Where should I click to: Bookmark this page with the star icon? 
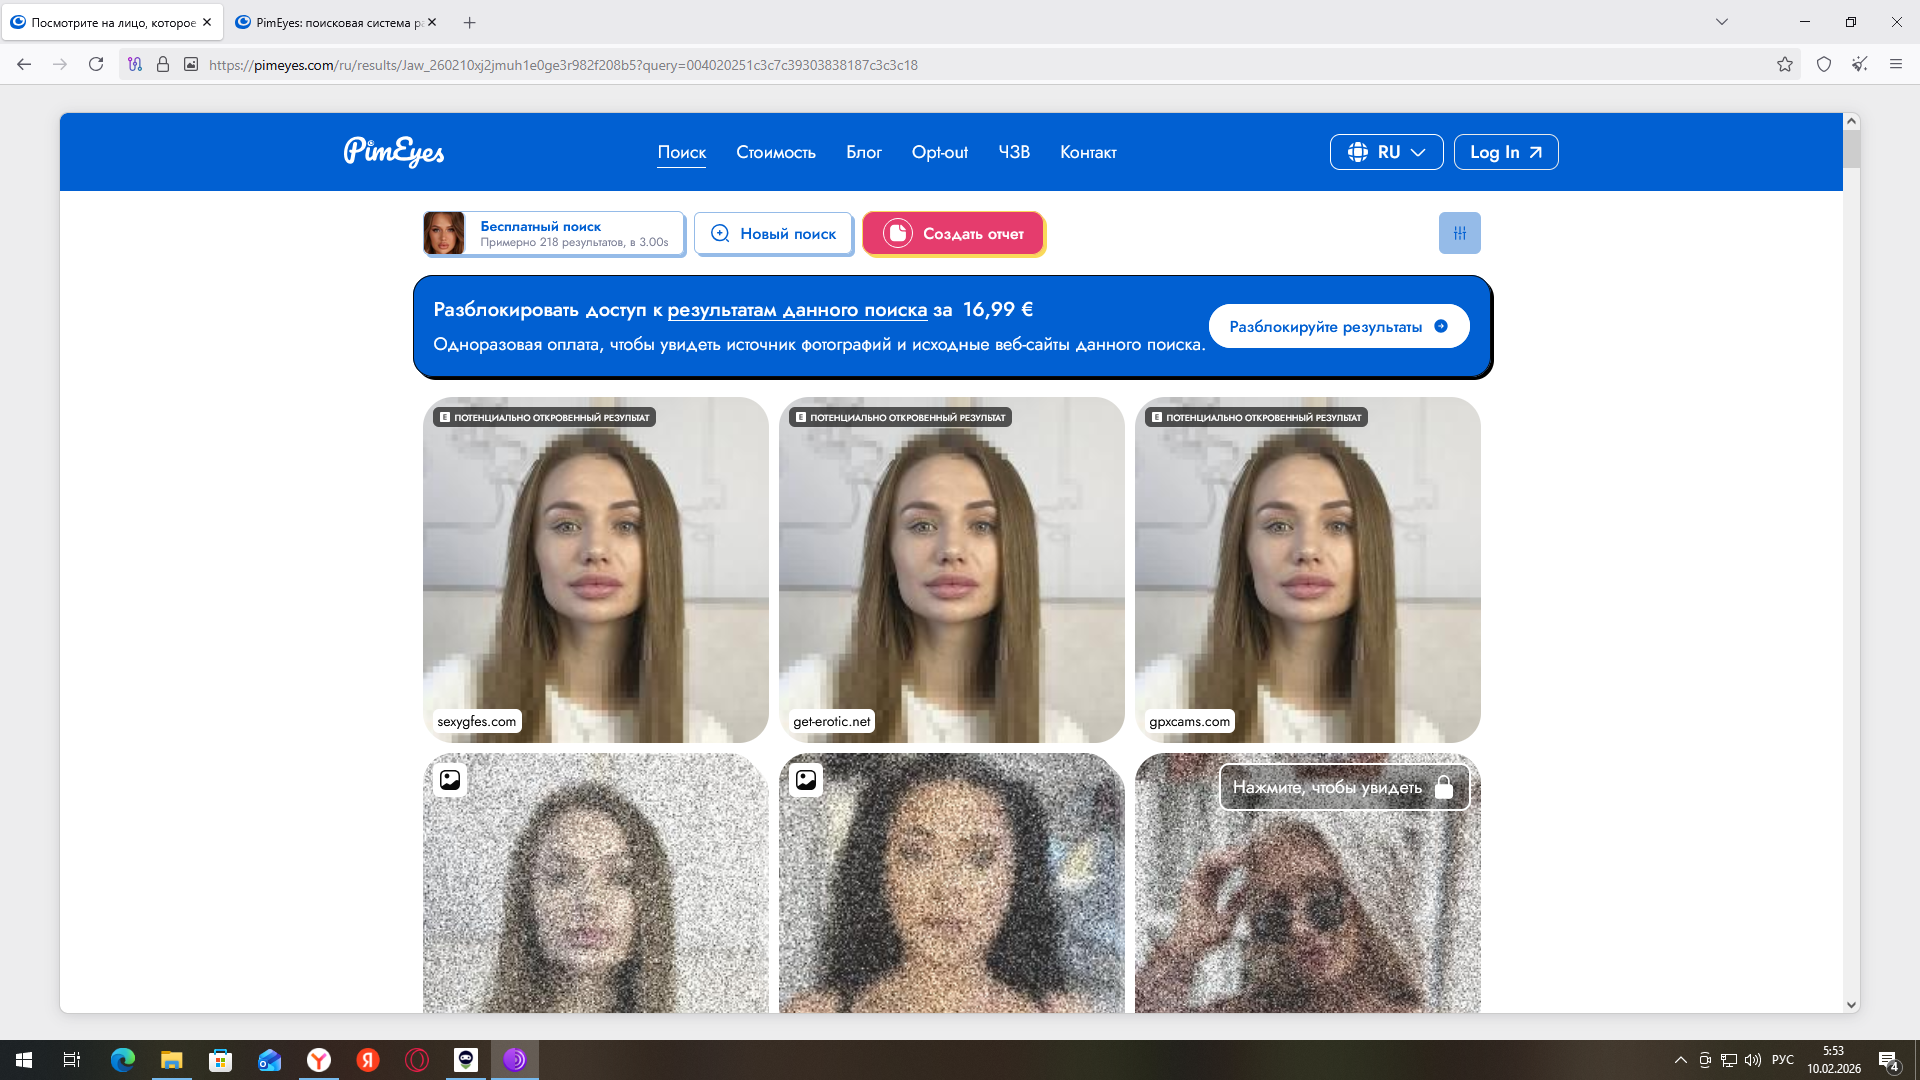pyautogui.click(x=1784, y=65)
